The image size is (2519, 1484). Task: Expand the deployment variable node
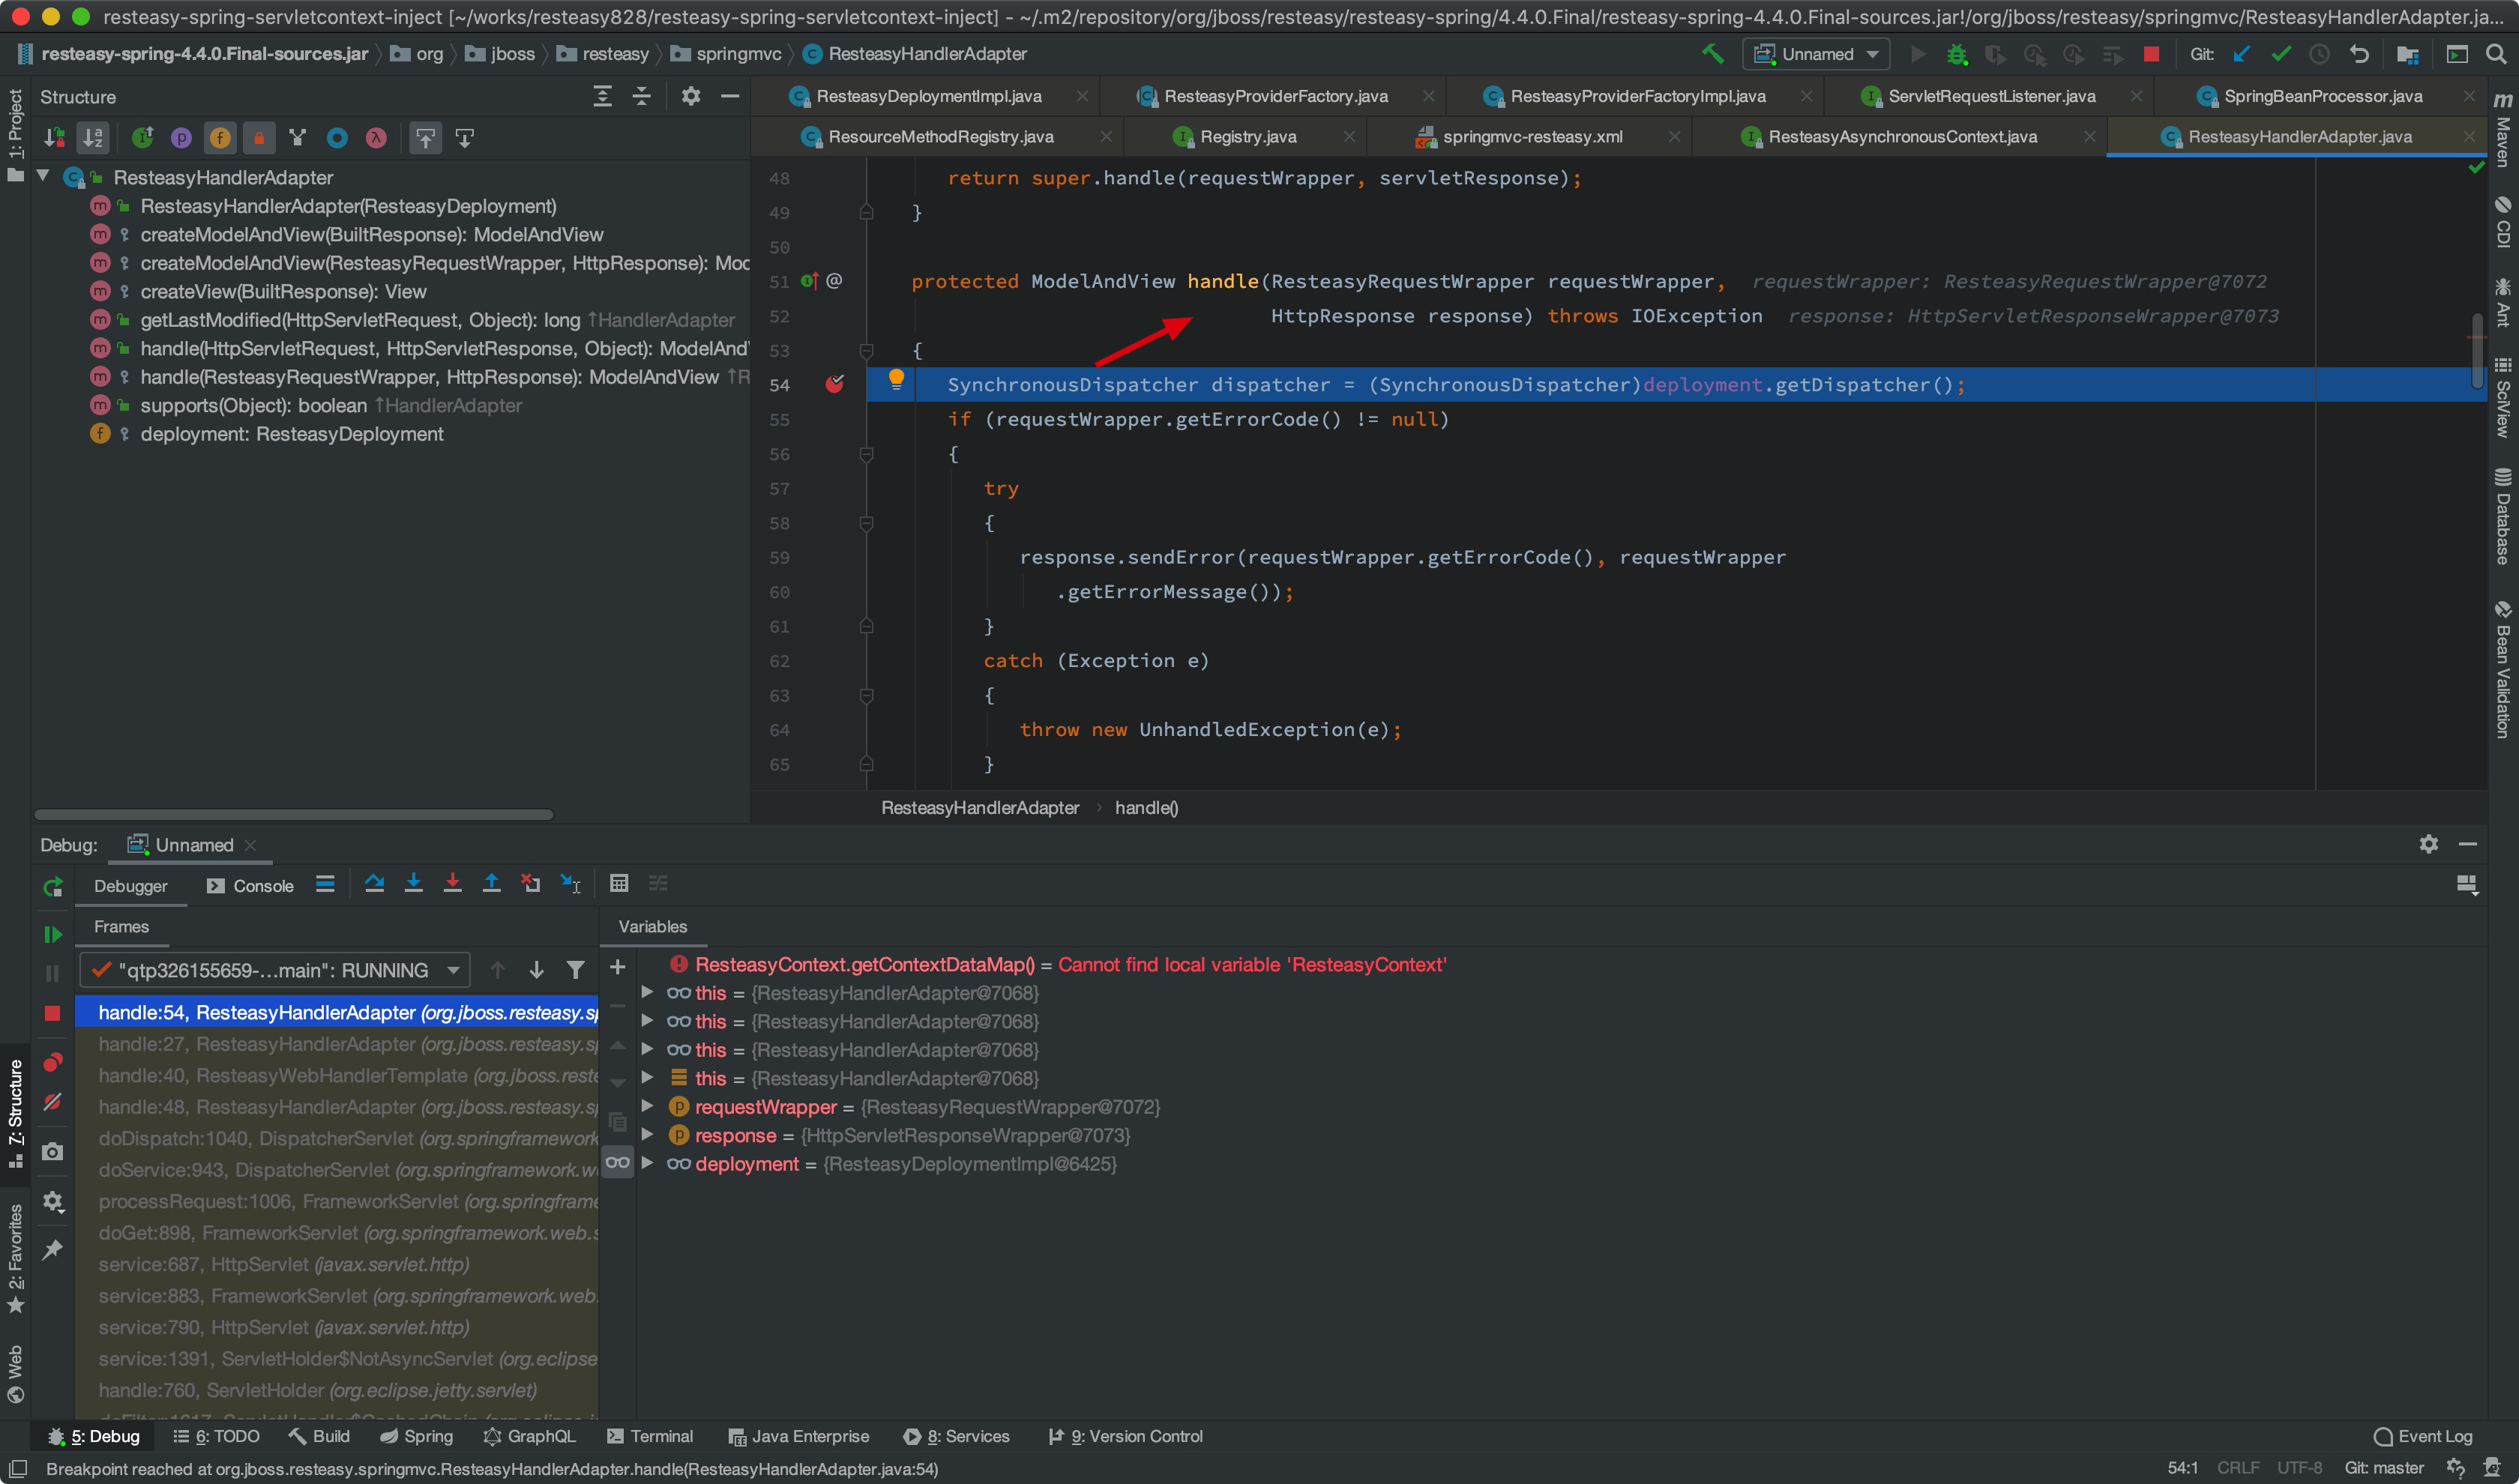(647, 1163)
